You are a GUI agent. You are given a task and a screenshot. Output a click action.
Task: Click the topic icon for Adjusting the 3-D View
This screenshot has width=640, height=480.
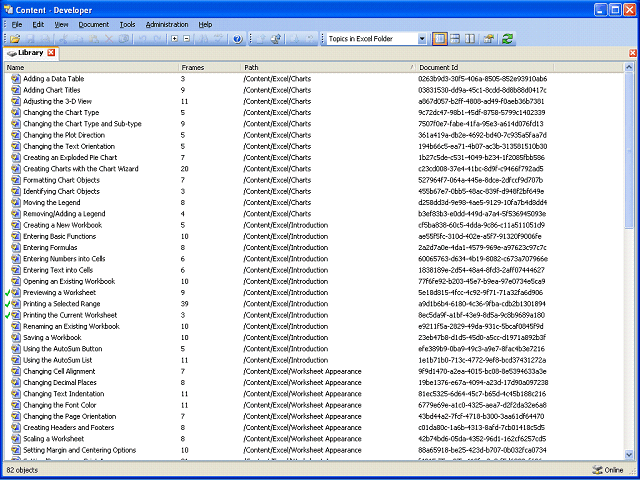(x=16, y=101)
